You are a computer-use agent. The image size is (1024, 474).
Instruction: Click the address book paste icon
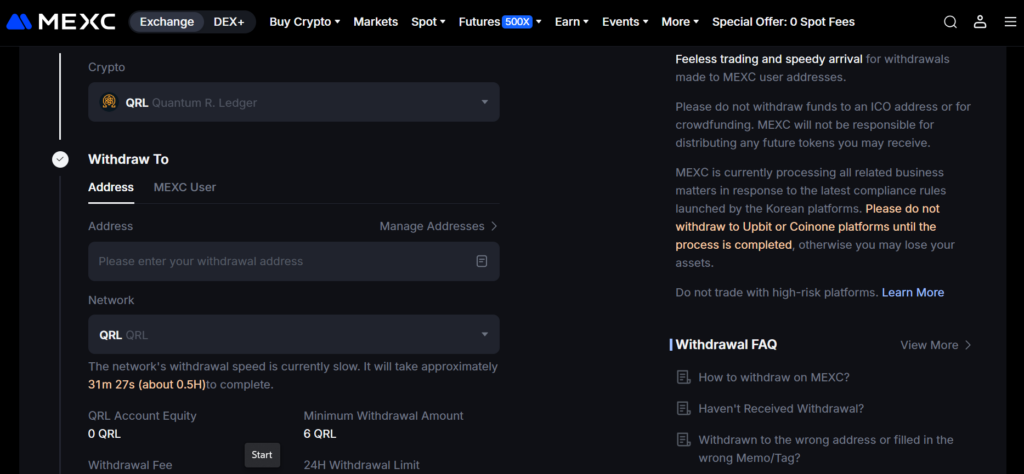tap(482, 261)
